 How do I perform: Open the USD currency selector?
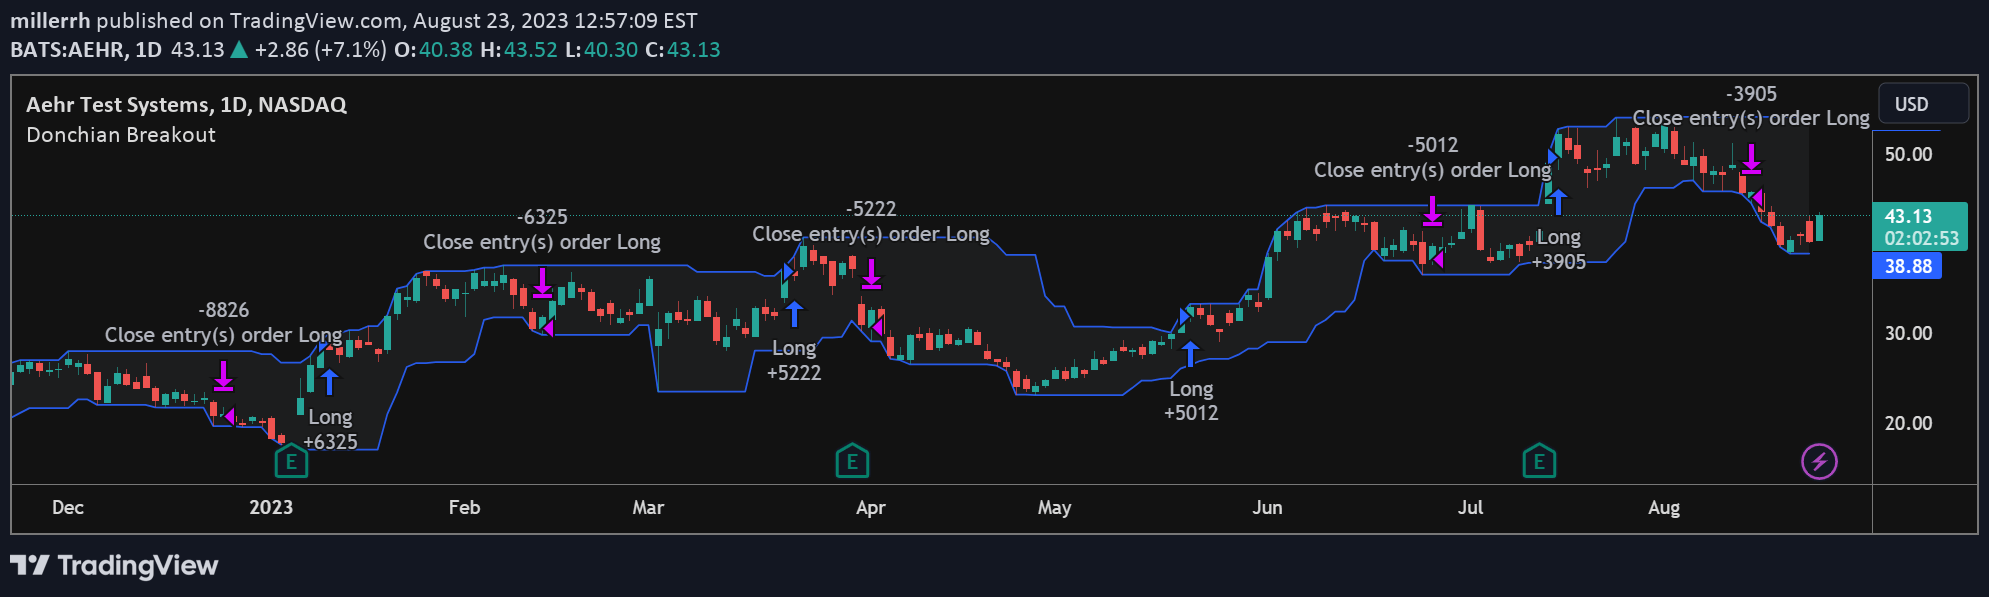click(x=1923, y=104)
